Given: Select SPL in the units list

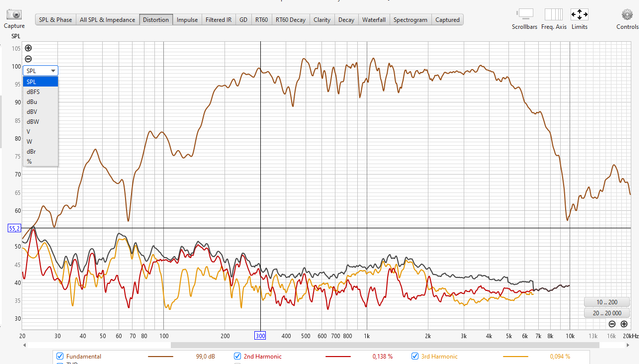Looking at the screenshot, I should (40, 82).
